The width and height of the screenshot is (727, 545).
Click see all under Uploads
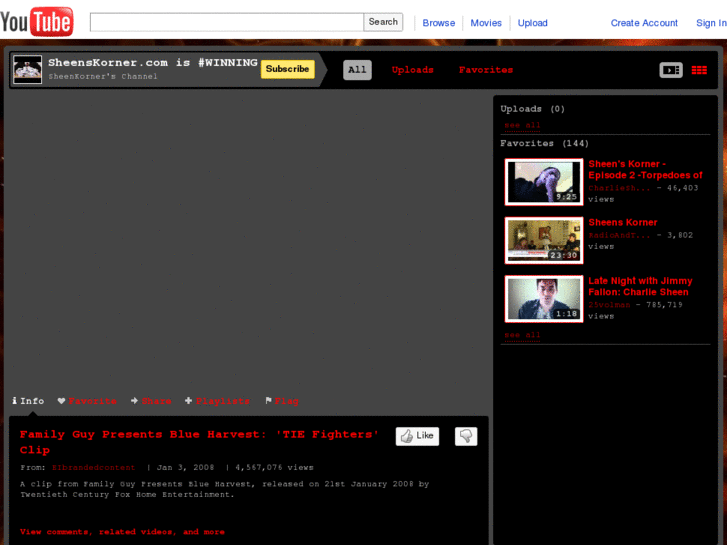[x=522, y=125]
